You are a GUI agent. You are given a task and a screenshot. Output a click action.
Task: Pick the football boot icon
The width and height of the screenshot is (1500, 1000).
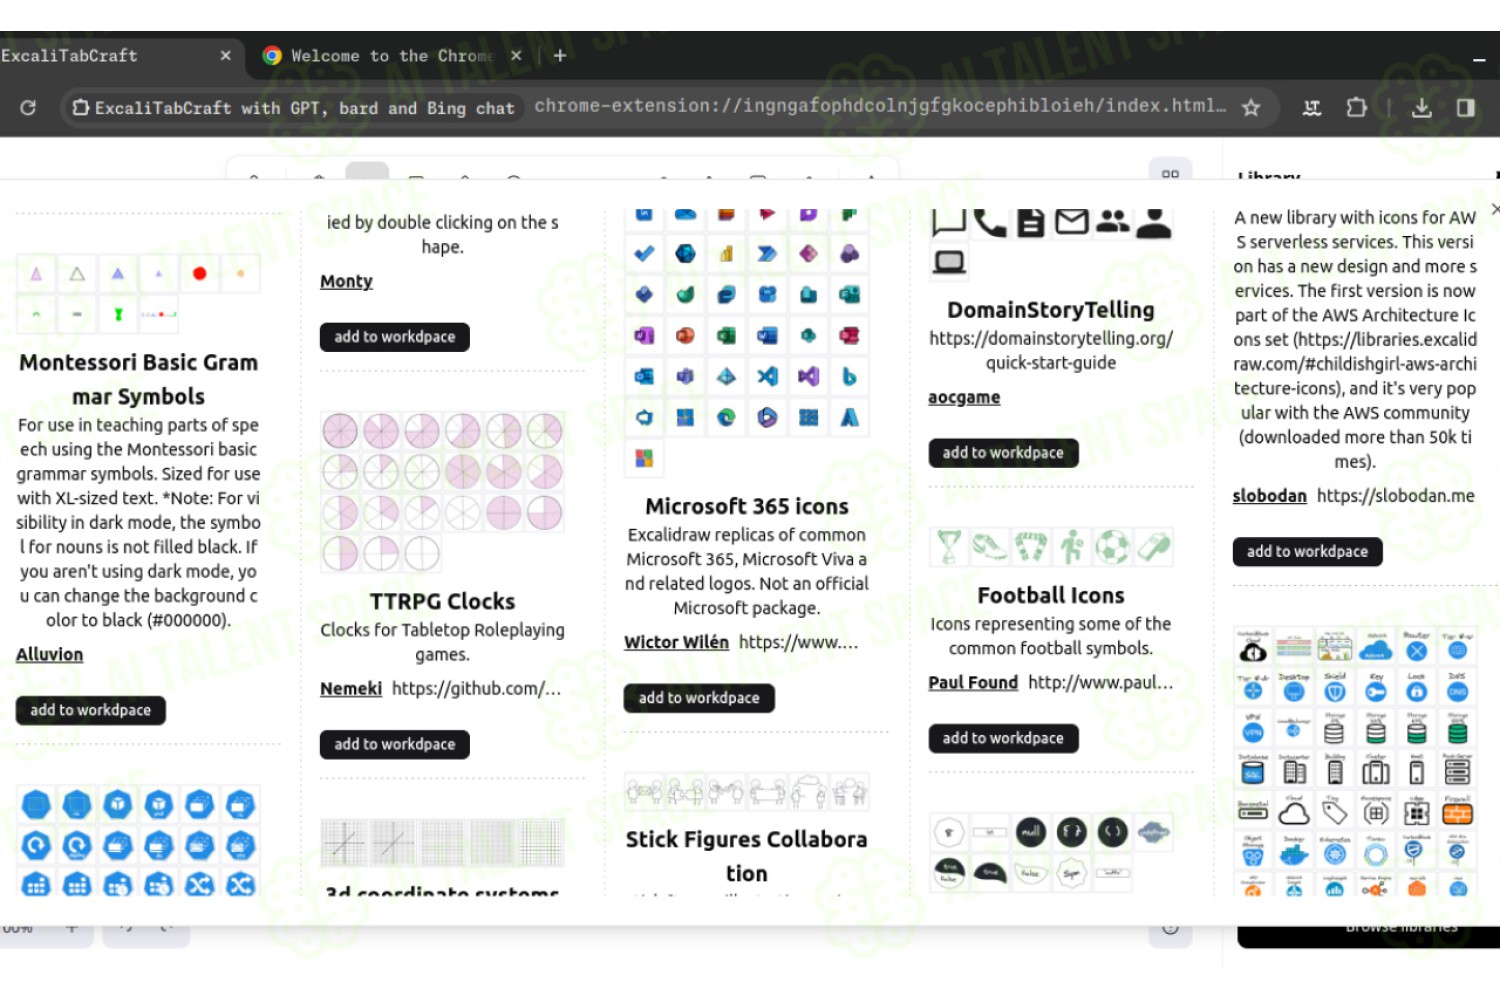coord(990,547)
